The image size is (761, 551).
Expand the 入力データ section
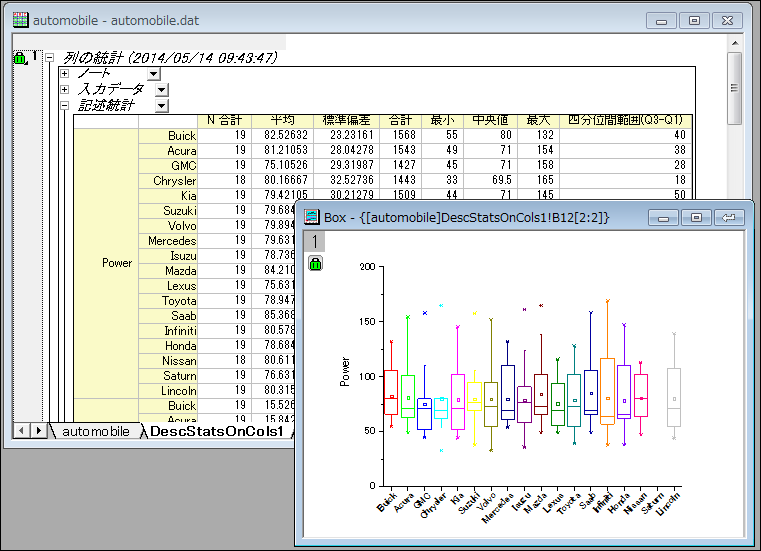tap(65, 89)
